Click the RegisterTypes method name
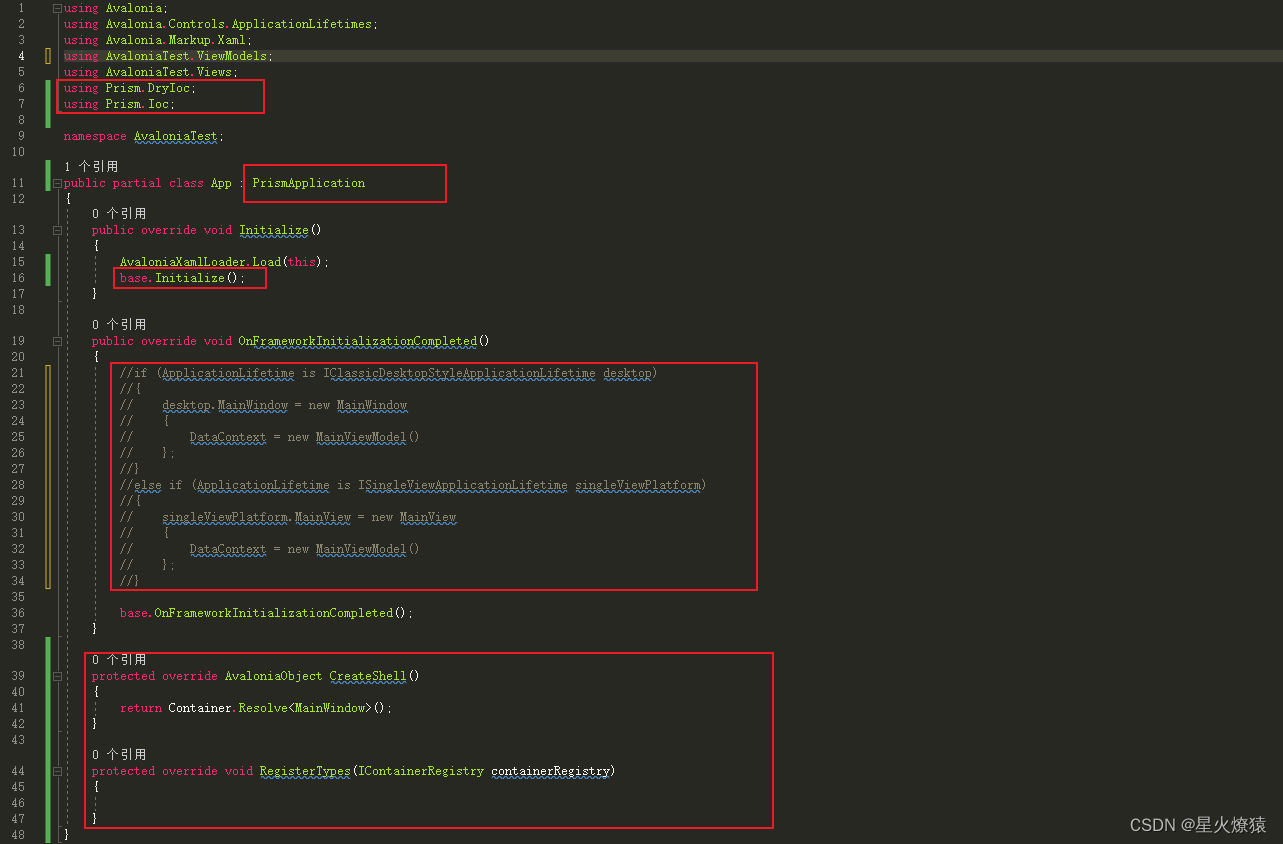1283x844 pixels. point(305,771)
